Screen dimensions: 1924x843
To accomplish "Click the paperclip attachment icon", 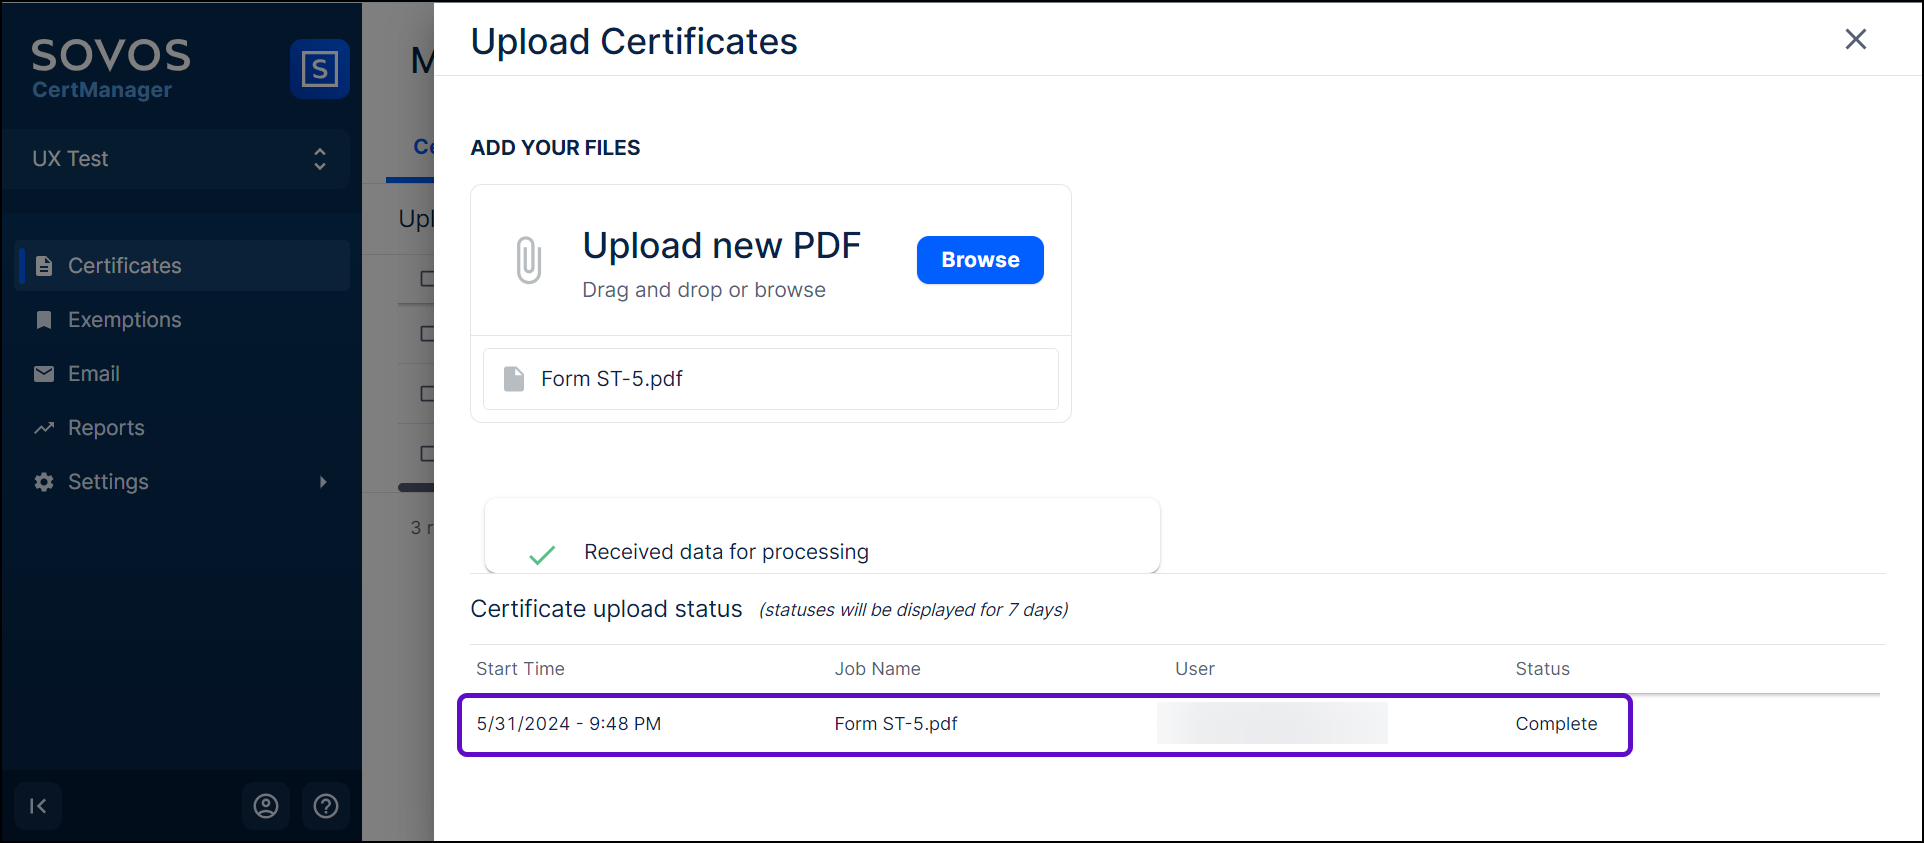I will (528, 260).
